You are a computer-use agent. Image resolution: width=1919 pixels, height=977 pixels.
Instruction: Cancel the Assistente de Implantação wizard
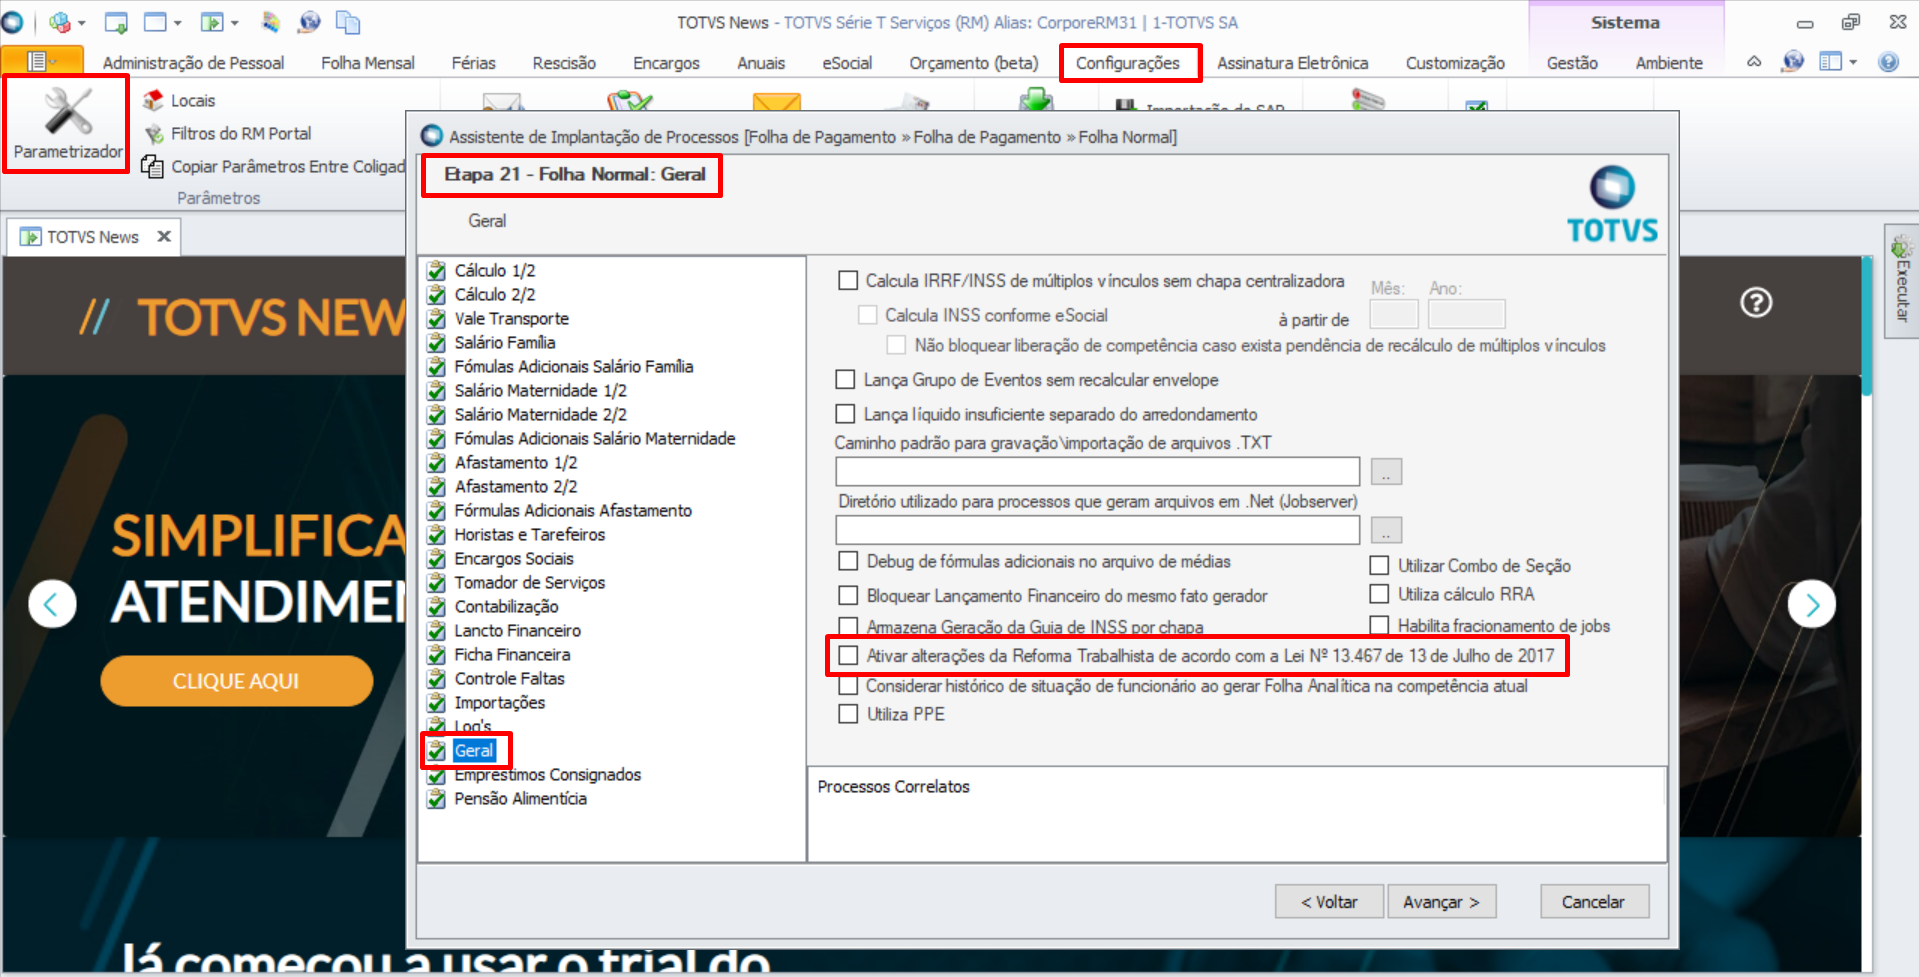(x=1594, y=902)
